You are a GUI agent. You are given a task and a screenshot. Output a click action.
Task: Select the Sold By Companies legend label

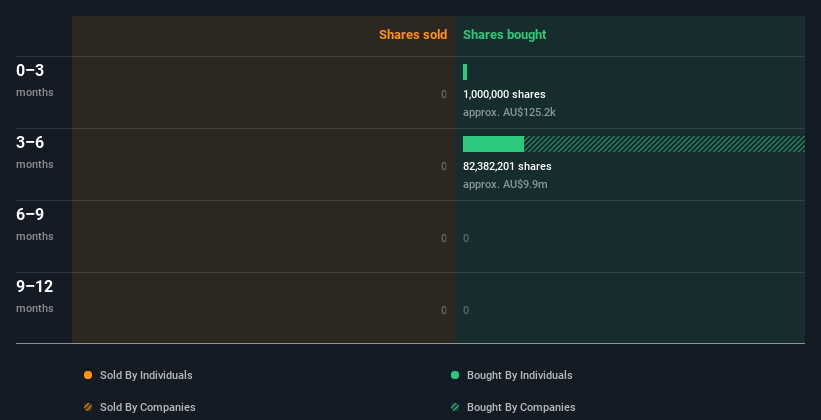pyautogui.click(x=148, y=407)
